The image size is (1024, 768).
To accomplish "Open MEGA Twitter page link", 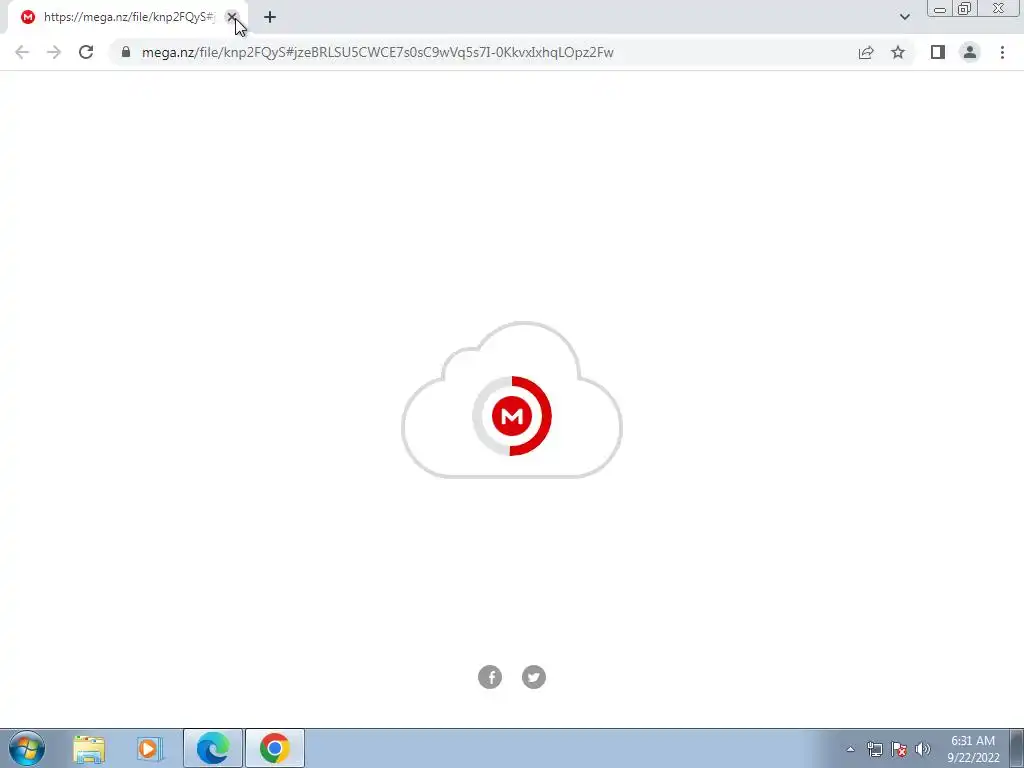I will (534, 677).
